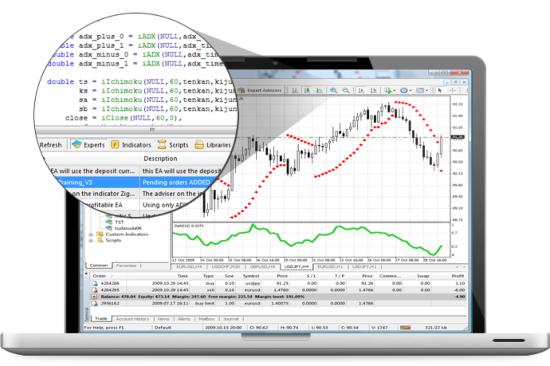Click the order icon of row 4284295
Image resolution: width=550 pixels, height=366 pixels.
(x=95, y=290)
